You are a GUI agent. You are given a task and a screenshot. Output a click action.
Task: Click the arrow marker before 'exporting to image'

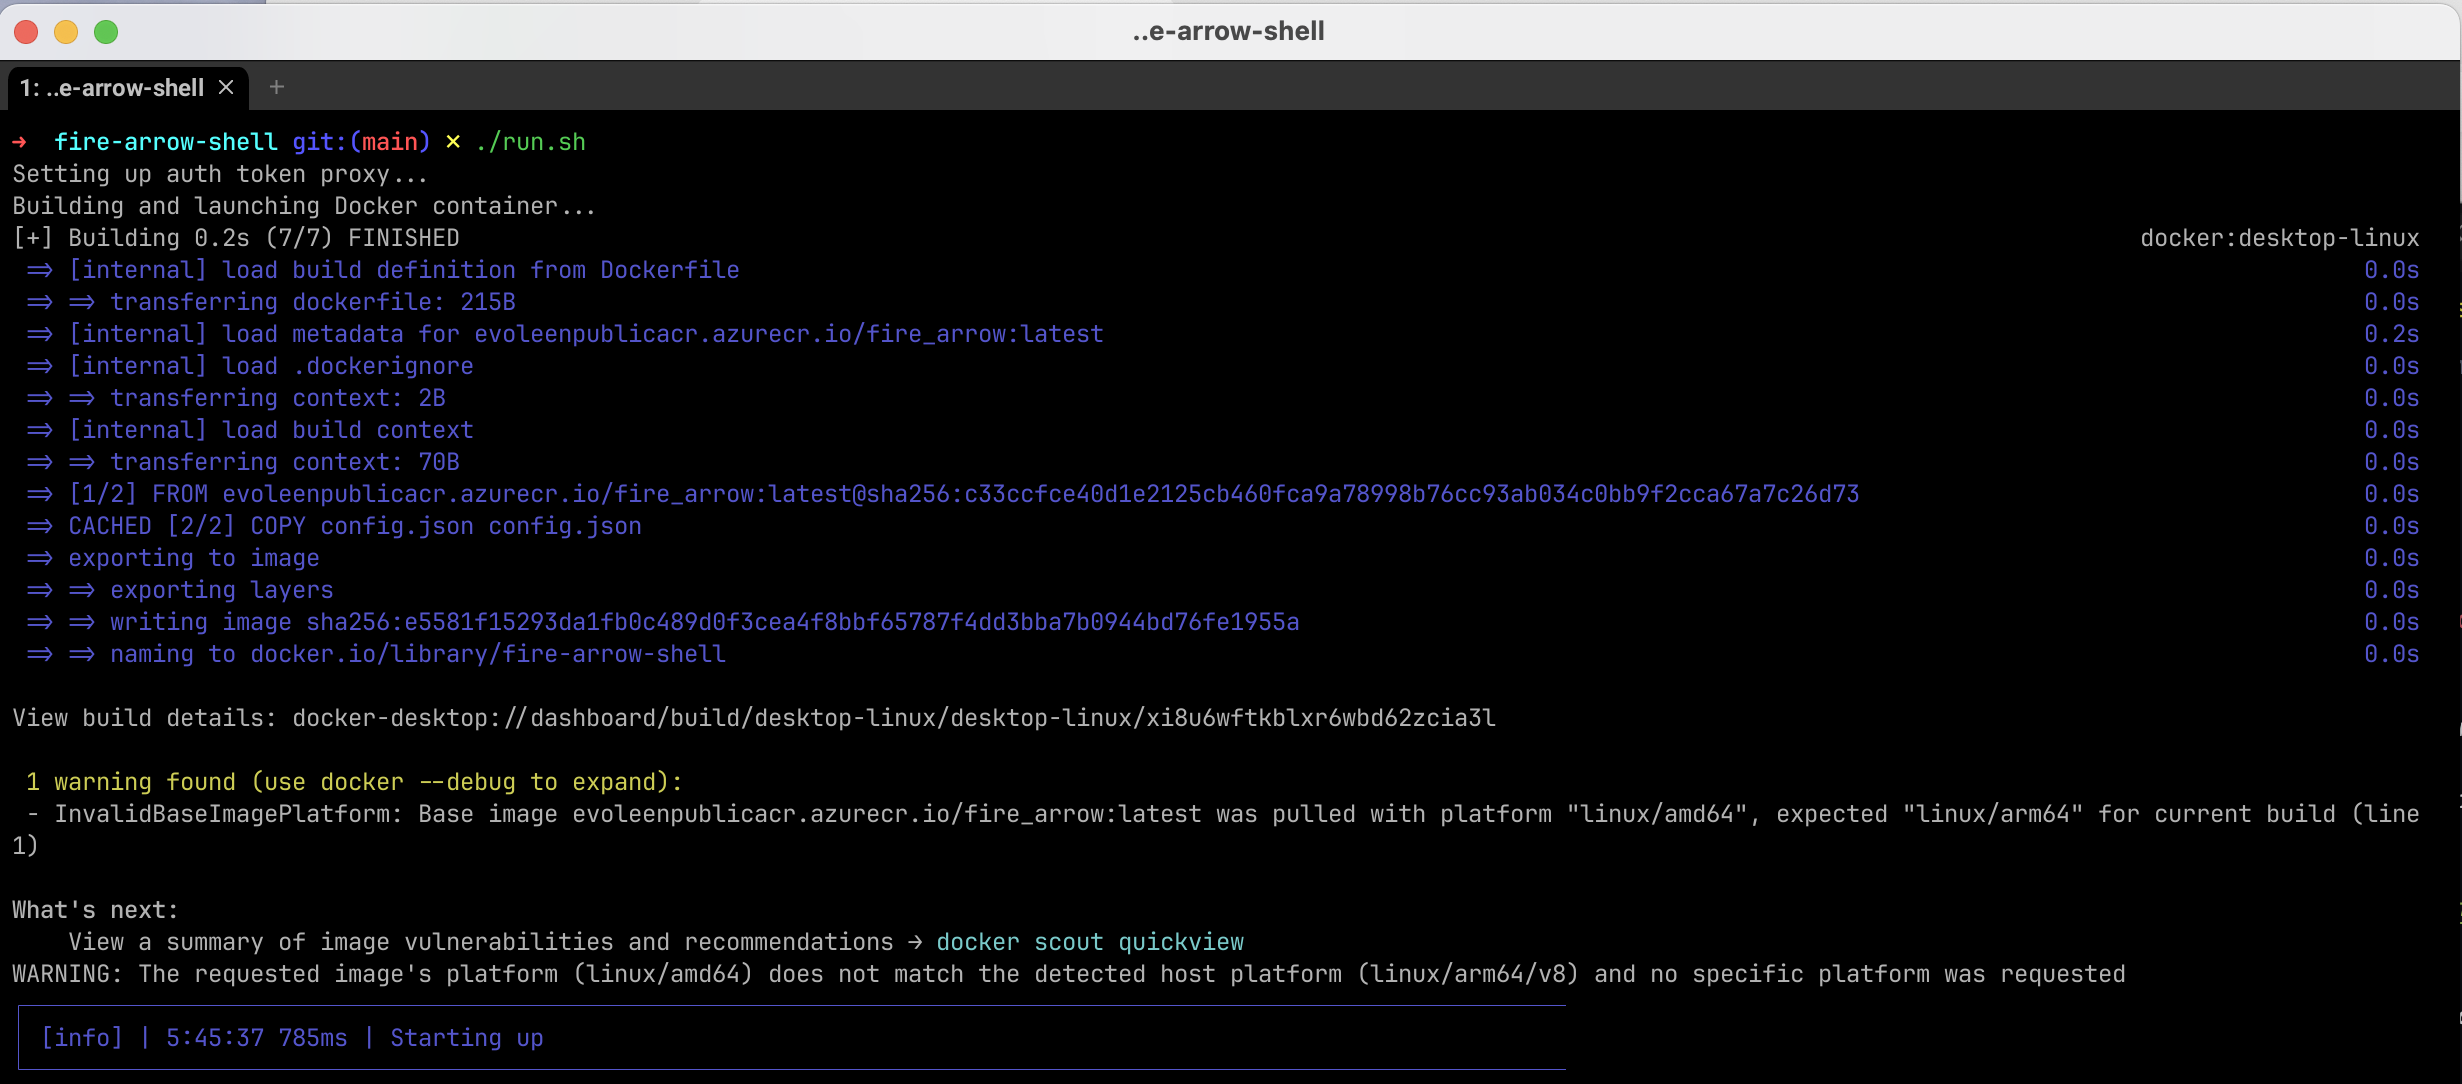[40, 558]
